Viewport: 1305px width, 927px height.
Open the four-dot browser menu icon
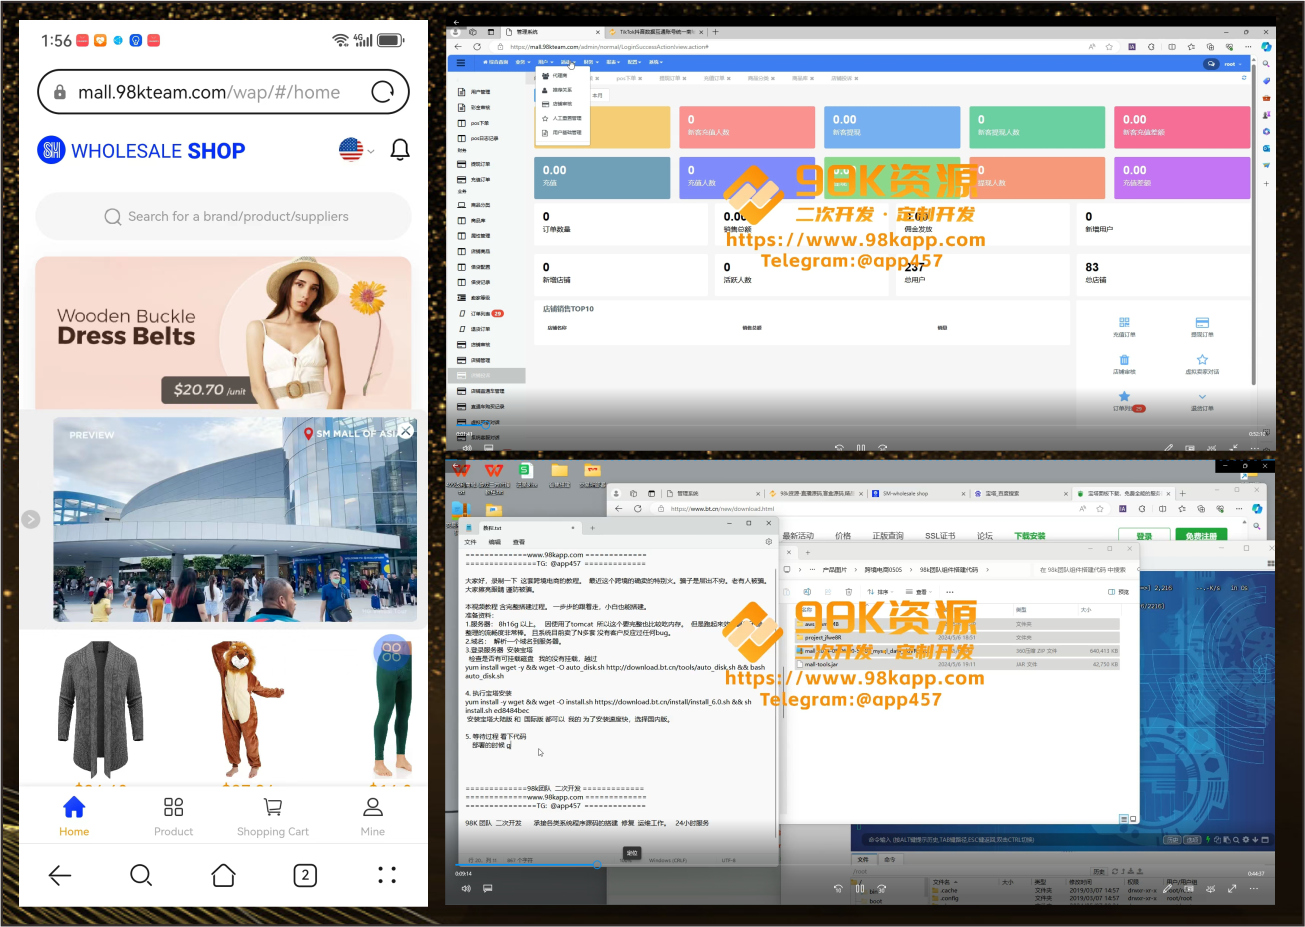(x=387, y=875)
